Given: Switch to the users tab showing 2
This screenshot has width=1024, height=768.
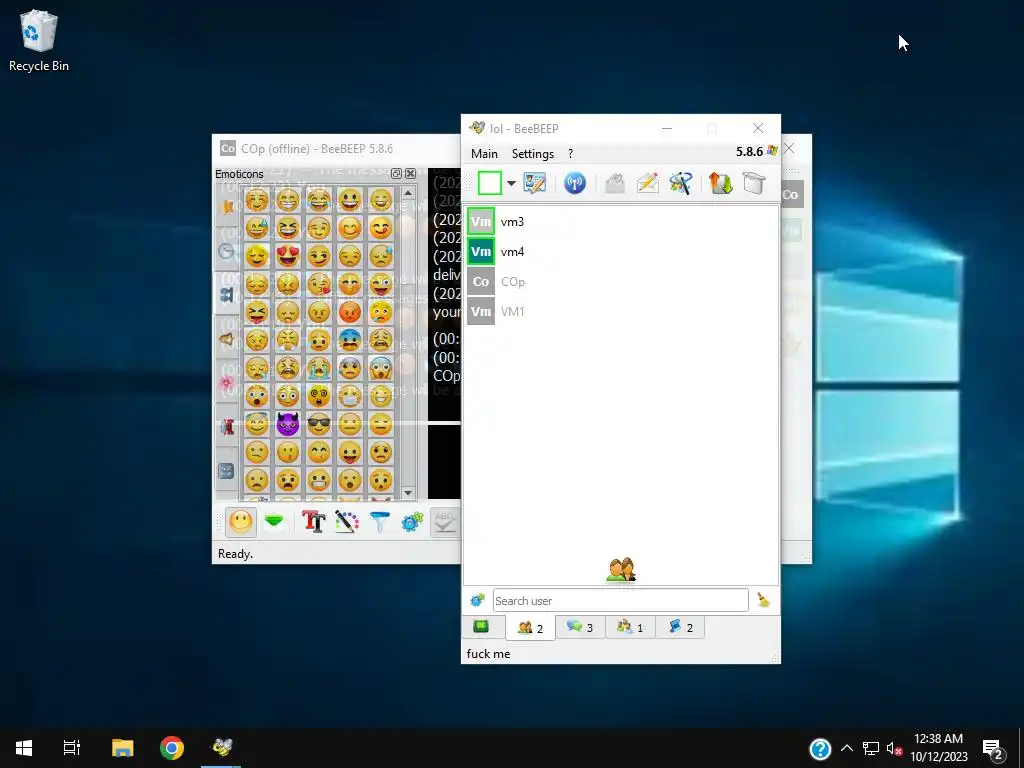Looking at the screenshot, I should point(530,628).
